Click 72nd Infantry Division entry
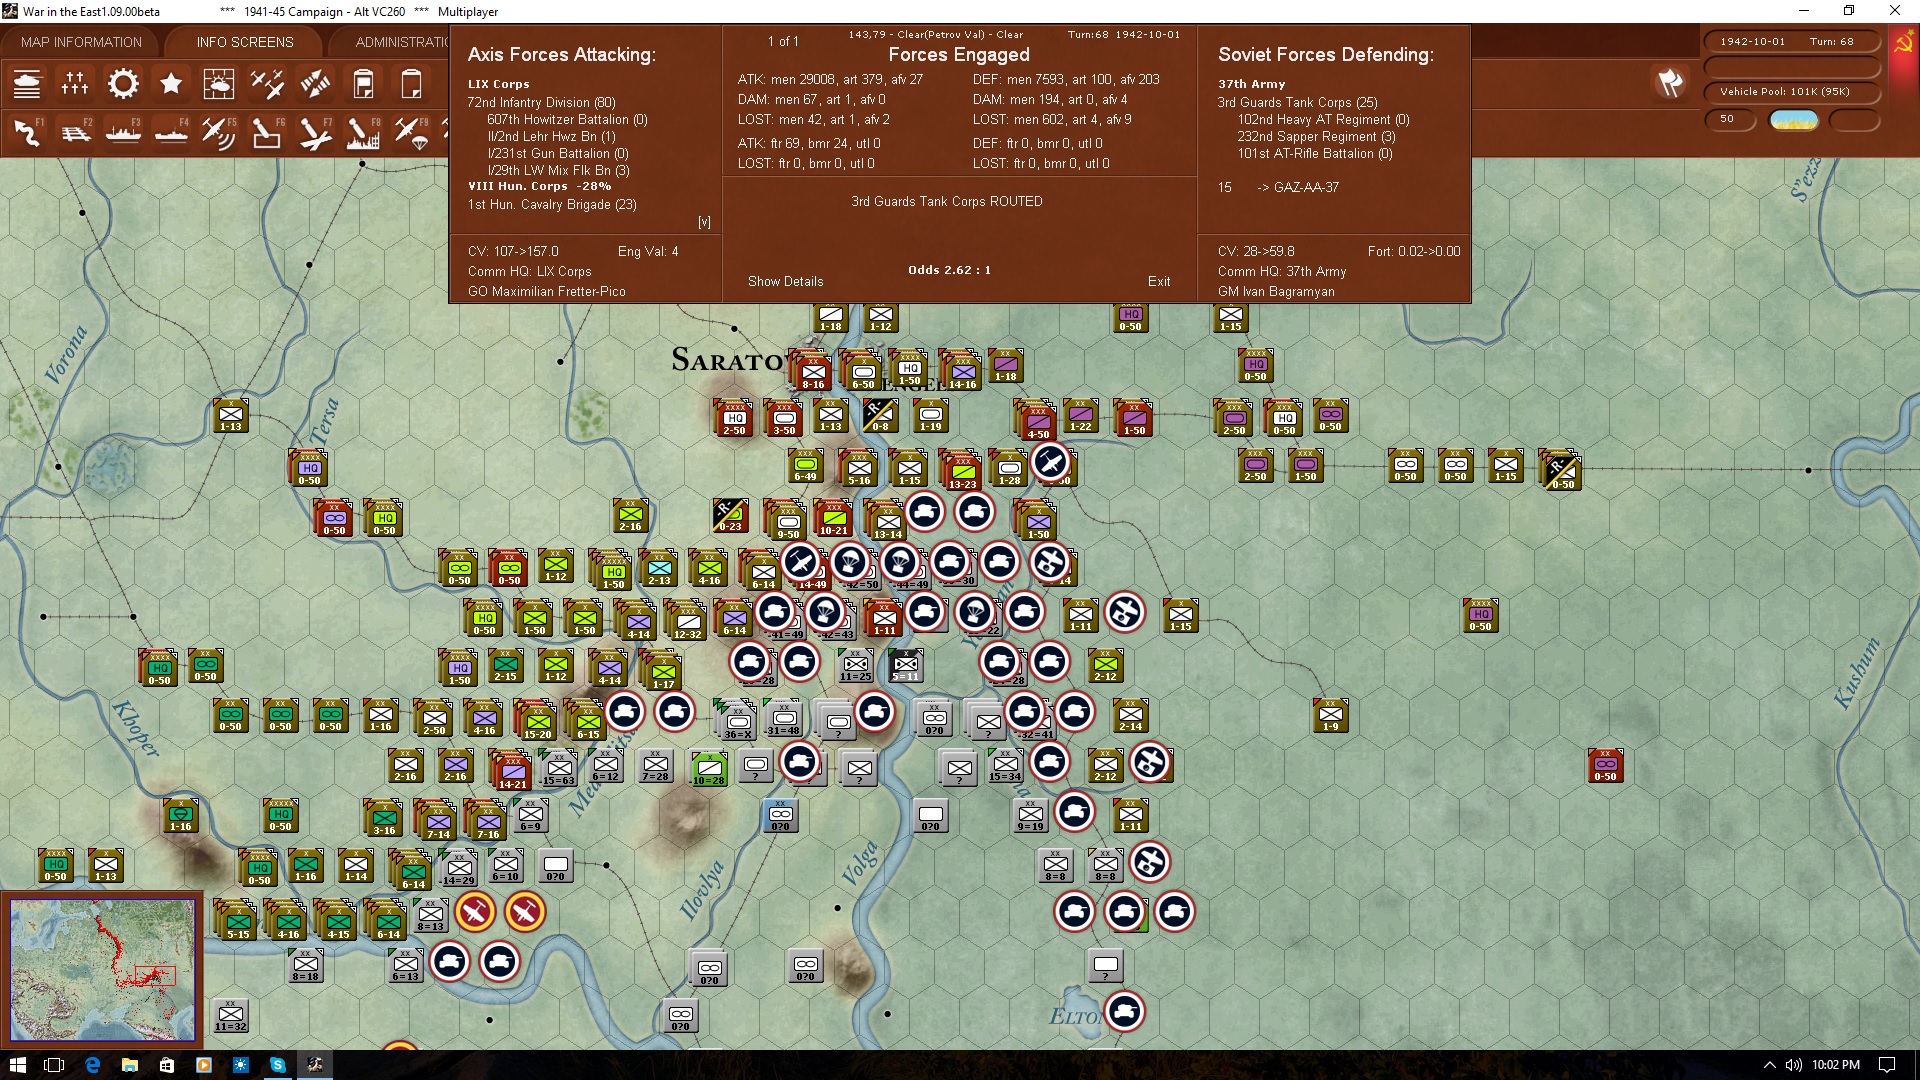This screenshot has height=1080, width=1920. (x=541, y=102)
